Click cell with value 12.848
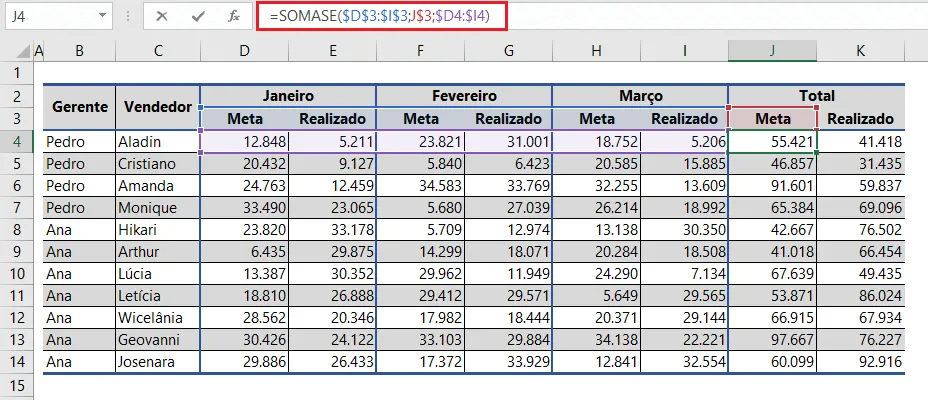Image resolution: width=928 pixels, height=400 pixels. click(x=244, y=142)
